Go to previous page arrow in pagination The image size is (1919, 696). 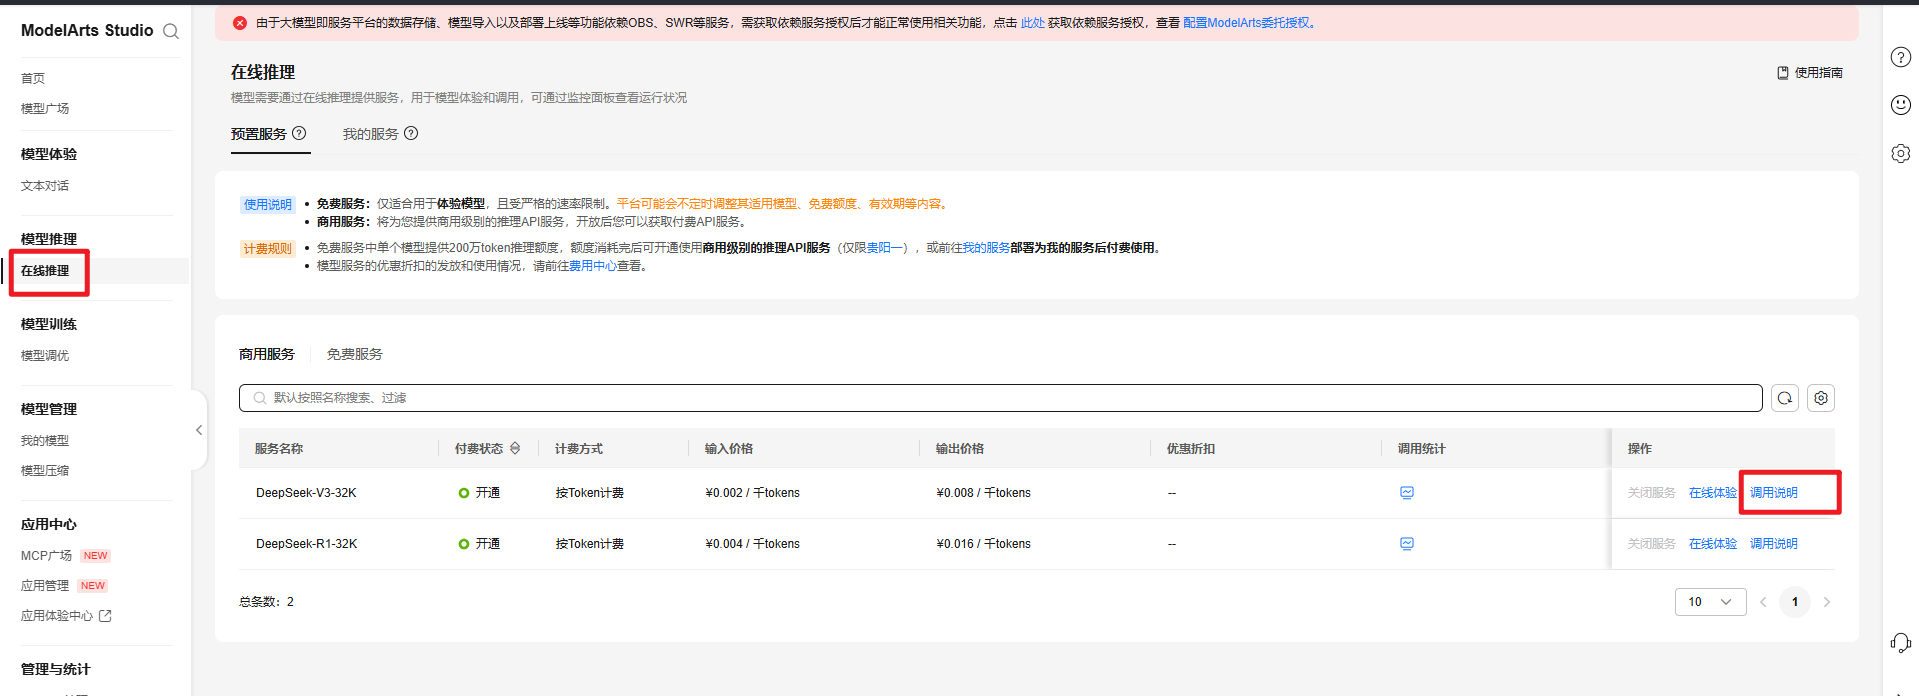[x=1763, y=602]
